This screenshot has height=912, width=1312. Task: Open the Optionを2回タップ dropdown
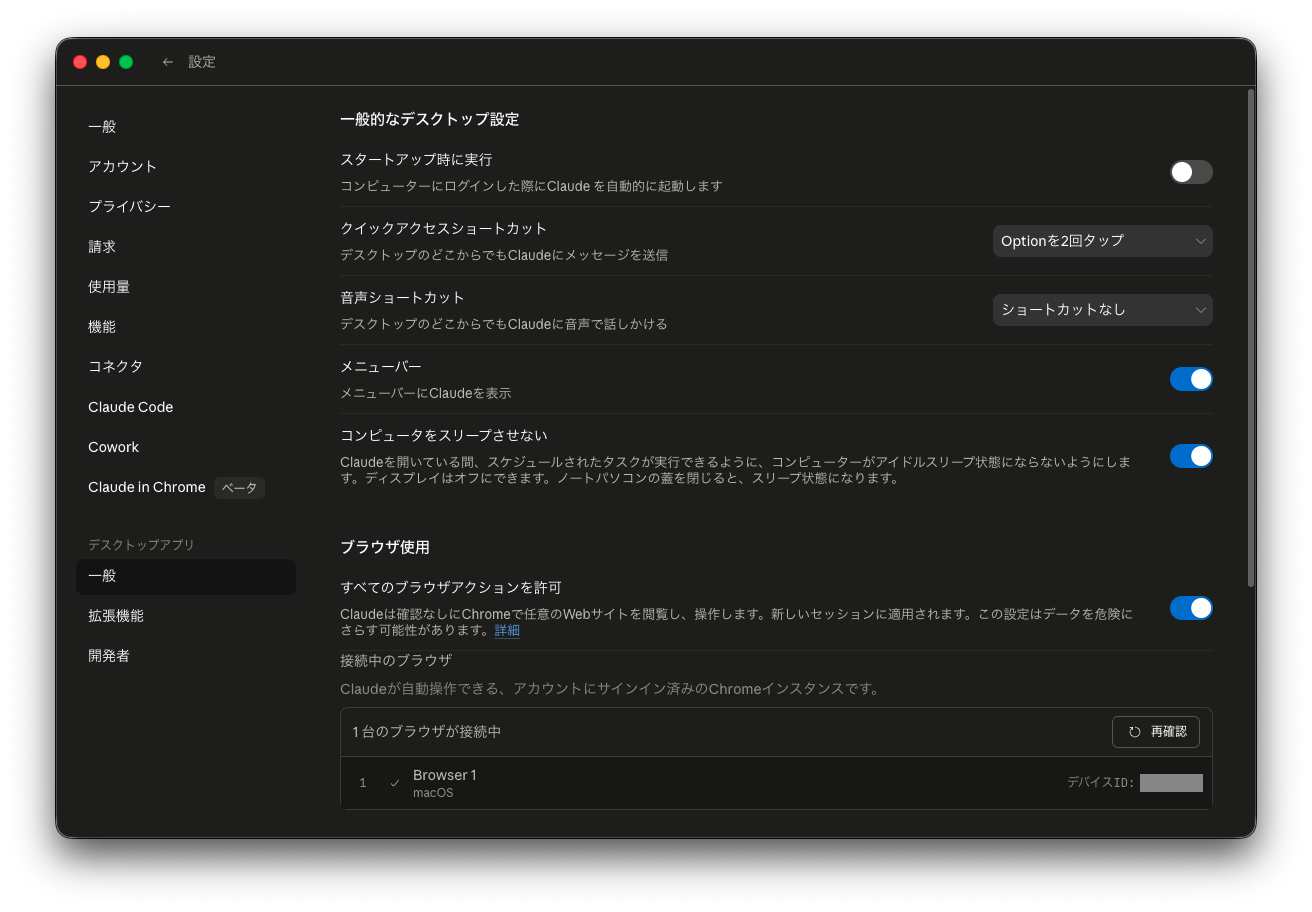(x=1102, y=241)
